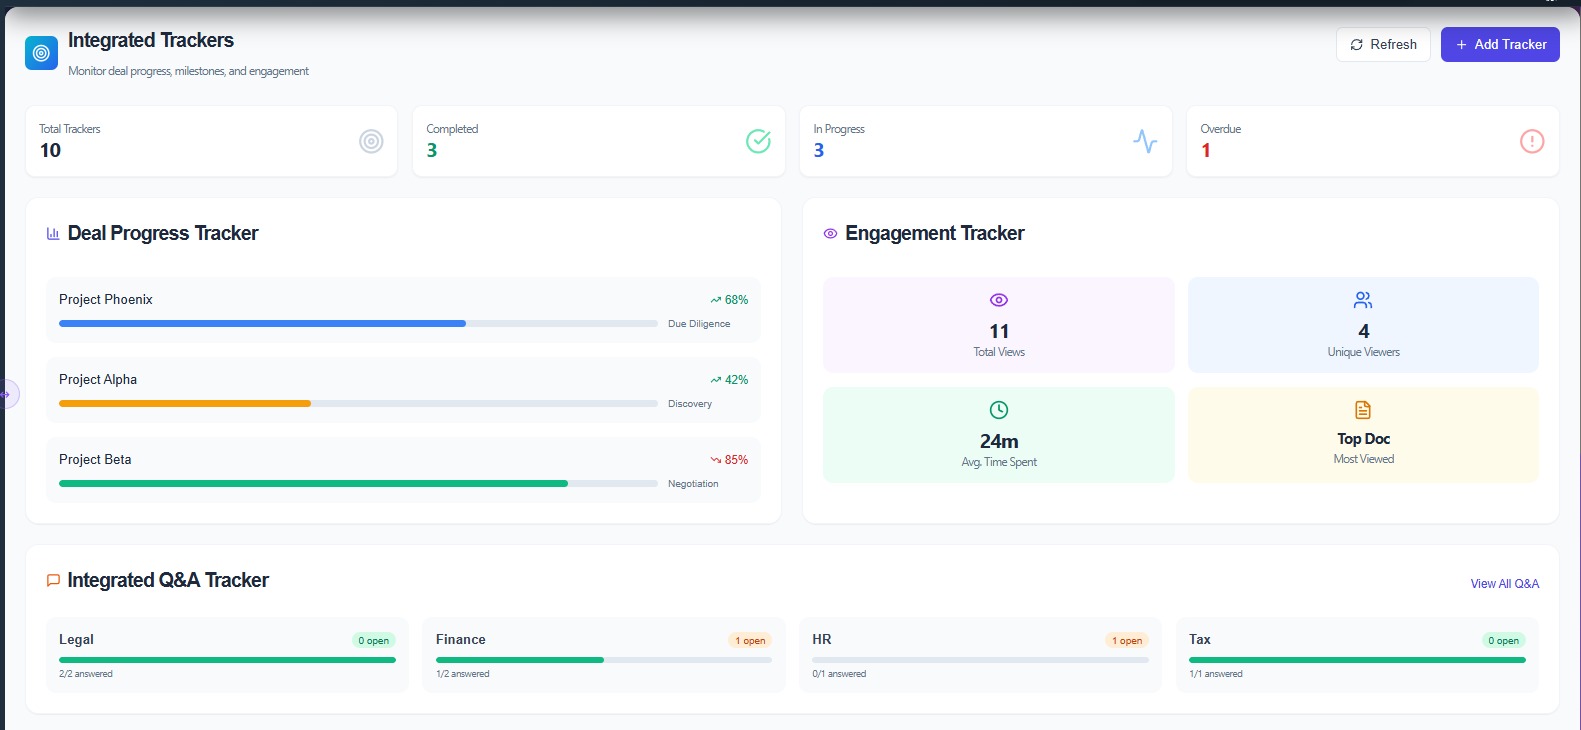Click the Overdue alert exclamation icon
Screen dimensions: 1581x730
pyautogui.click(x=1531, y=142)
